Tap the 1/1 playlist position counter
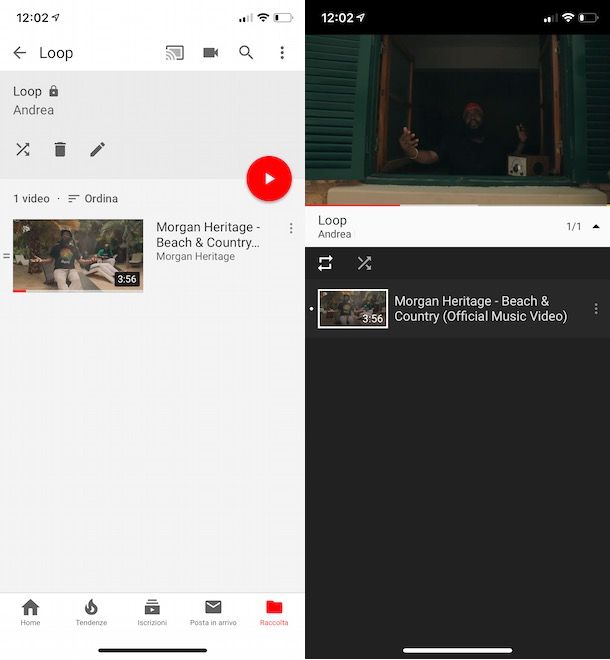Image resolution: width=610 pixels, height=660 pixels. click(x=574, y=226)
